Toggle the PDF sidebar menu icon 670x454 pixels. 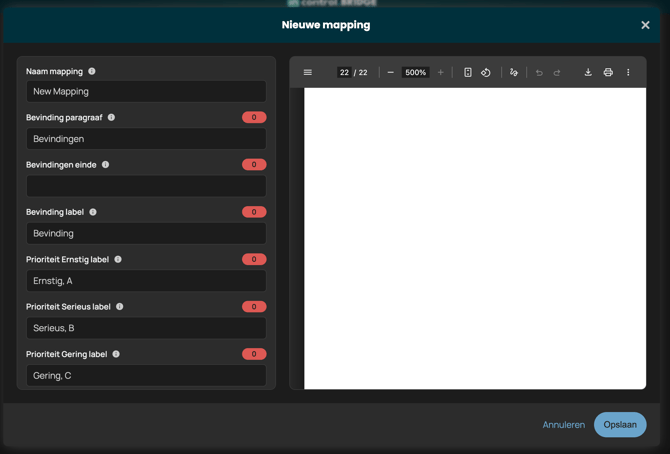(308, 73)
